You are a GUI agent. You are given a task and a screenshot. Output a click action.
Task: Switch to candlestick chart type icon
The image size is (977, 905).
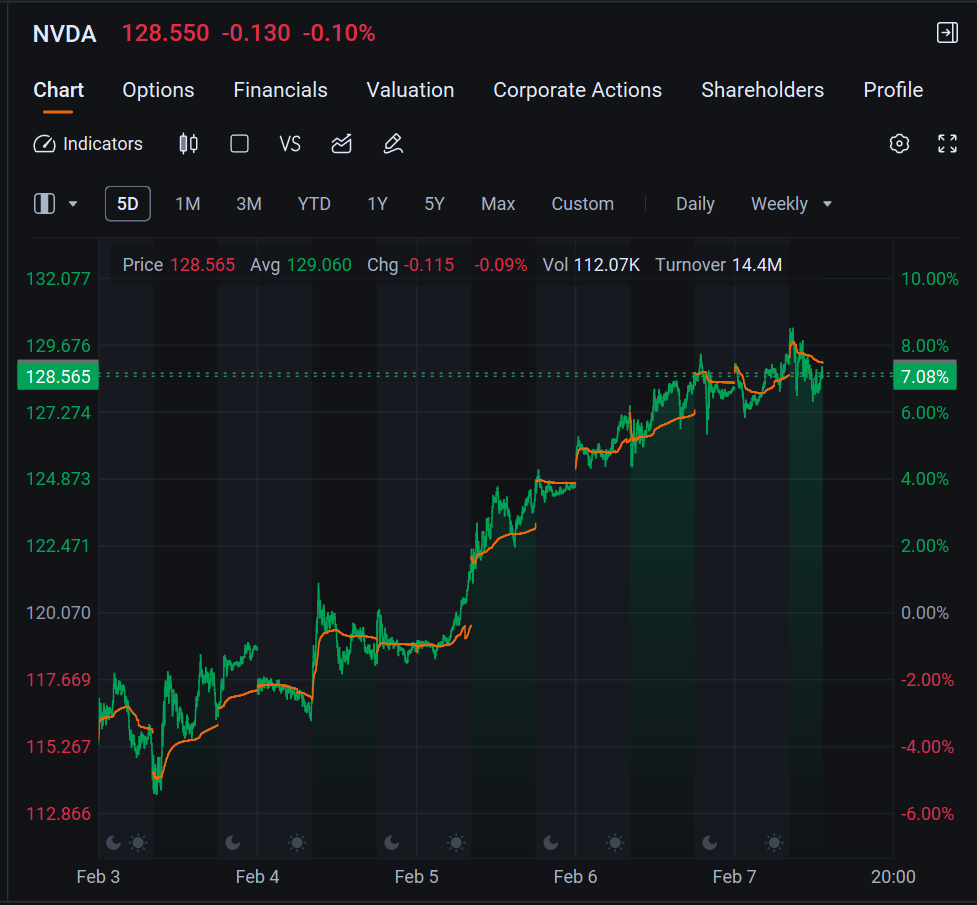point(188,144)
